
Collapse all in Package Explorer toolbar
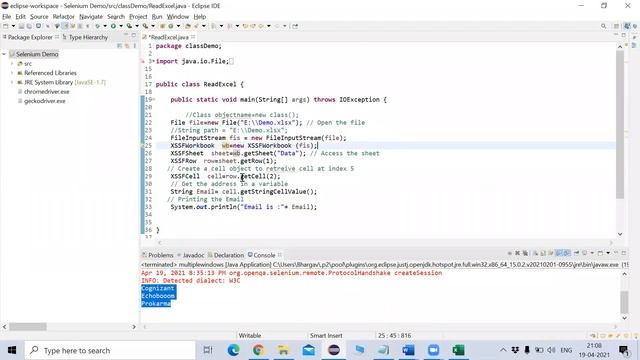click(x=120, y=46)
